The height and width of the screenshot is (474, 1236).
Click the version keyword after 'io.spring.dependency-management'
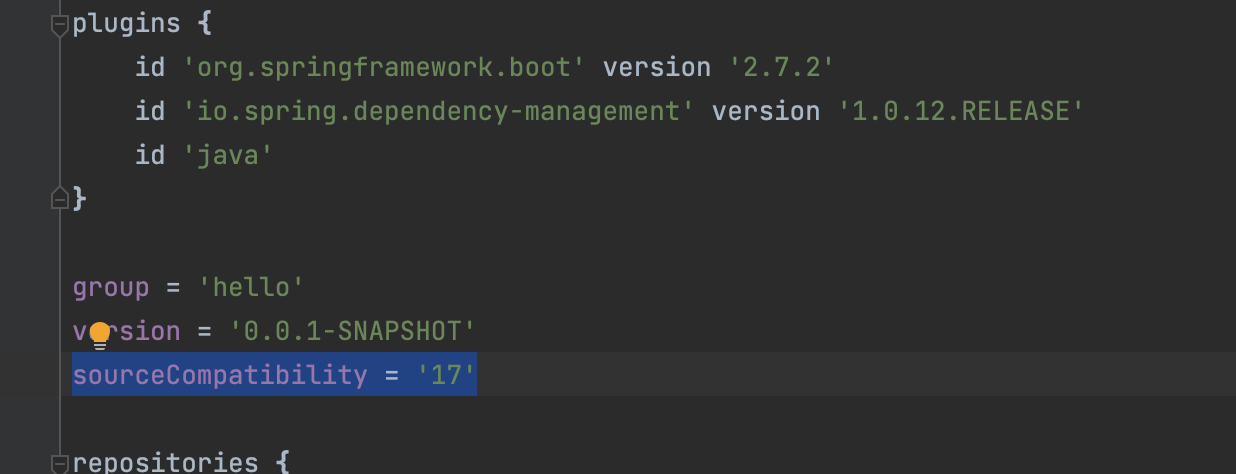(767, 112)
